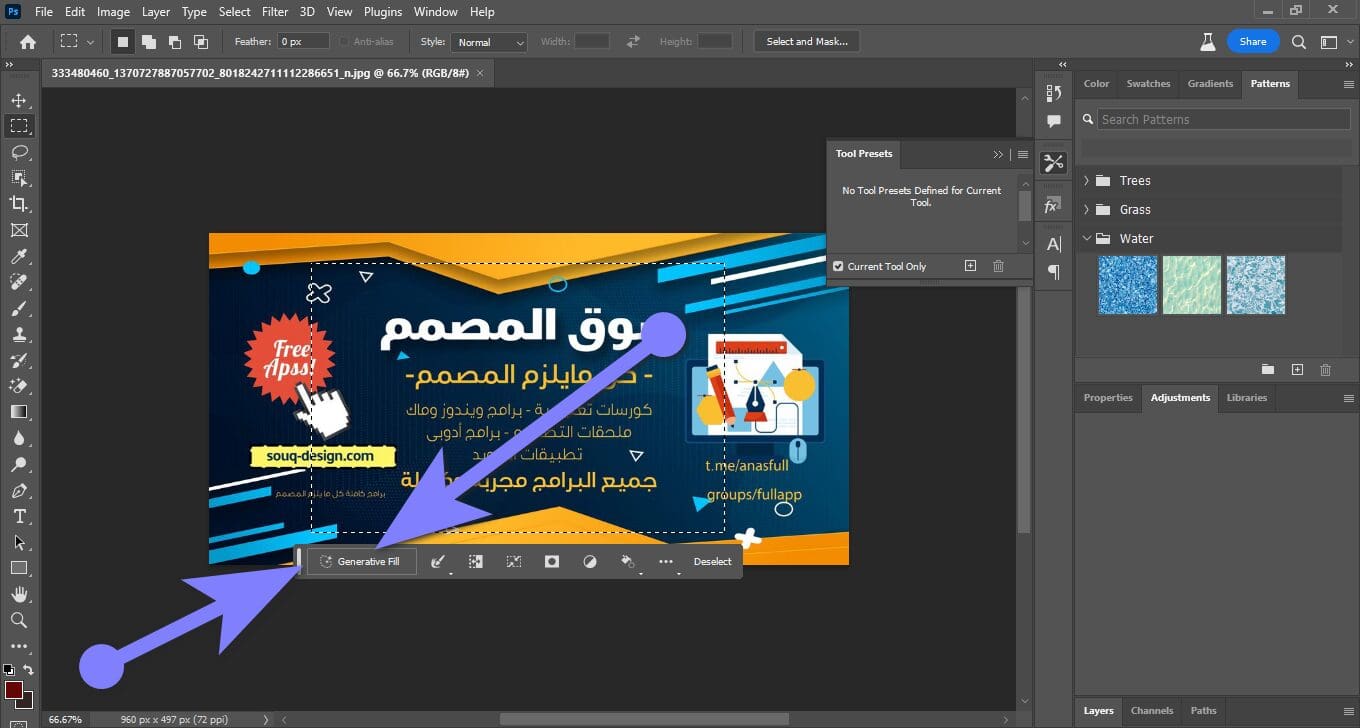This screenshot has width=1360, height=728.
Task: Click the blue Share button
Action: (x=1253, y=42)
